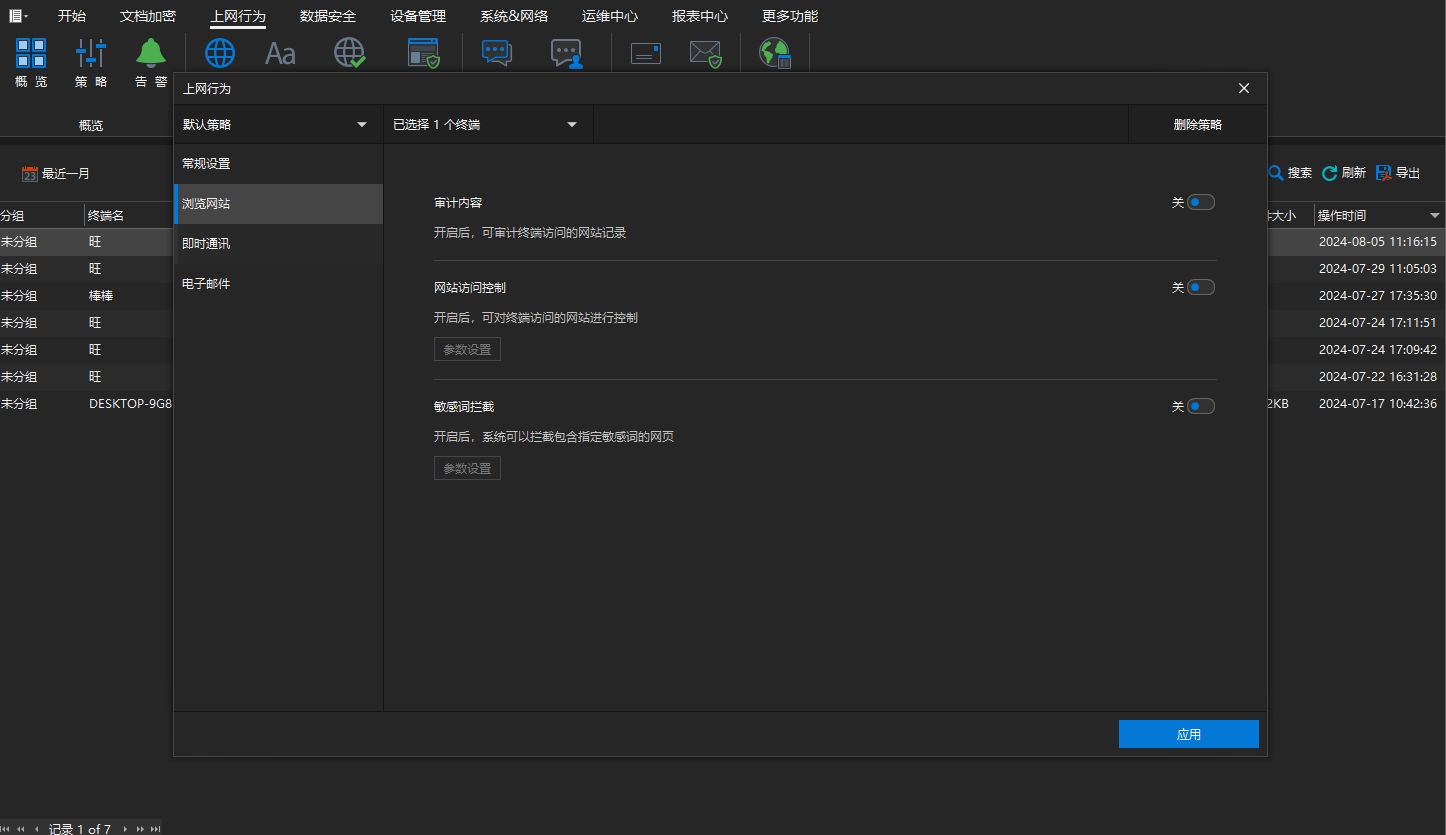Click the 应用 apply button

click(1189, 734)
